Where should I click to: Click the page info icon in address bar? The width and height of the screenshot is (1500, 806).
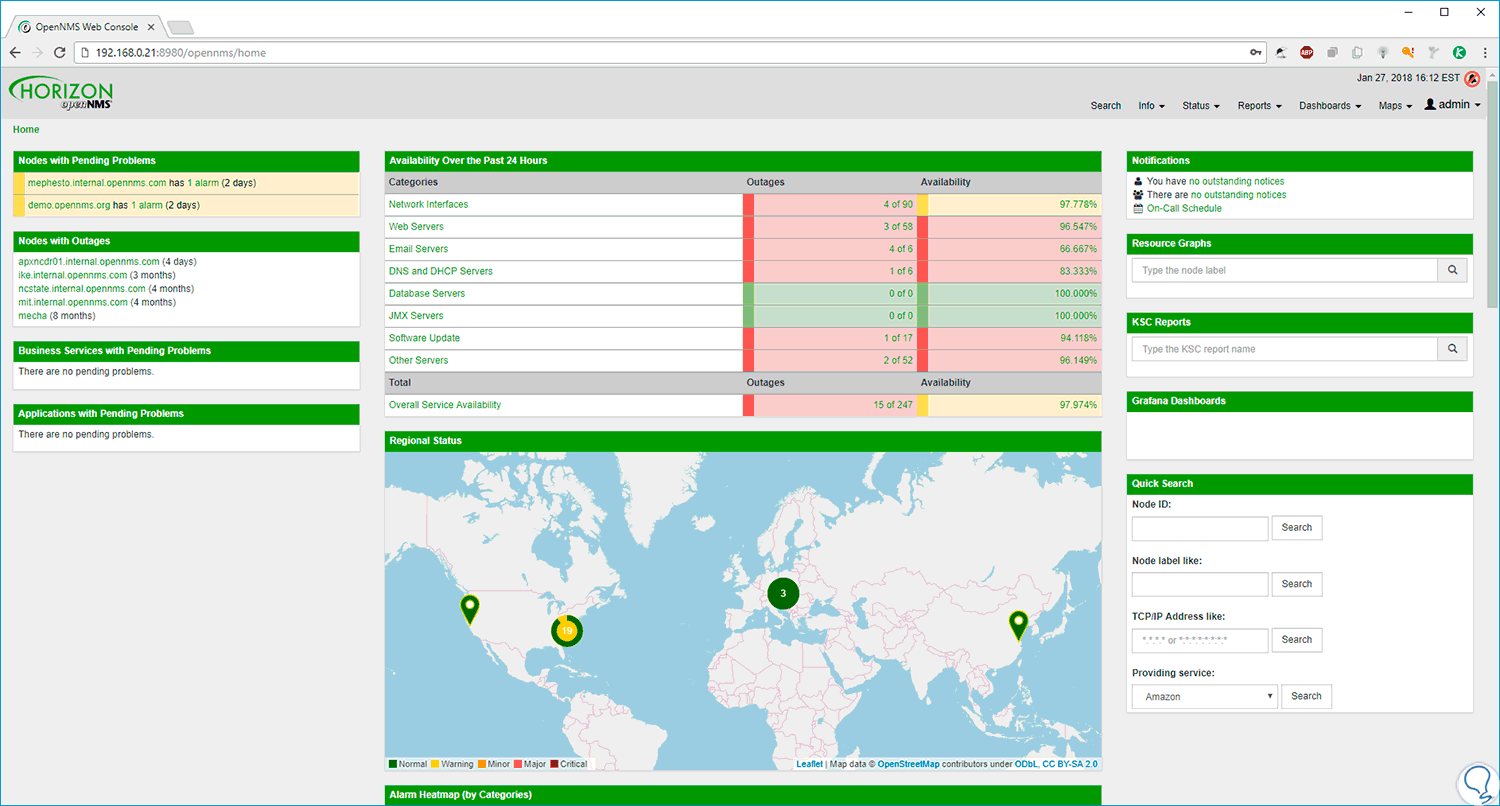[x=87, y=52]
